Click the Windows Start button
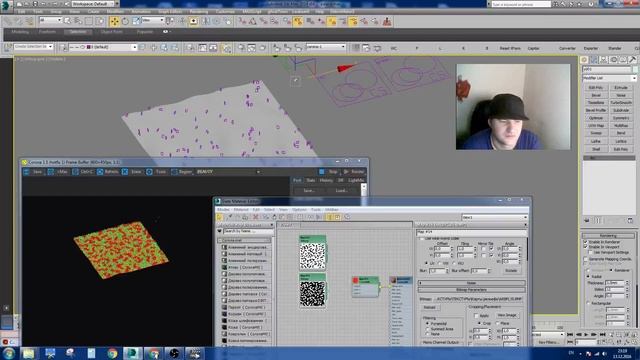The image size is (640, 360). click(9, 353)
